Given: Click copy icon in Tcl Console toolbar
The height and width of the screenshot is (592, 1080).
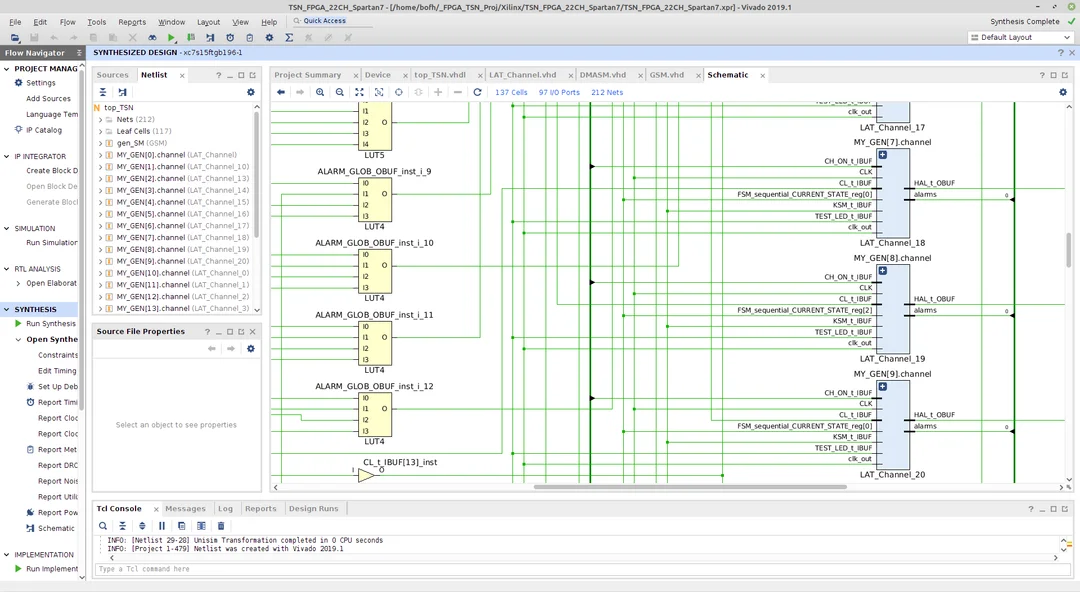Looking at the screenshot, I should [x=181, y=526].
